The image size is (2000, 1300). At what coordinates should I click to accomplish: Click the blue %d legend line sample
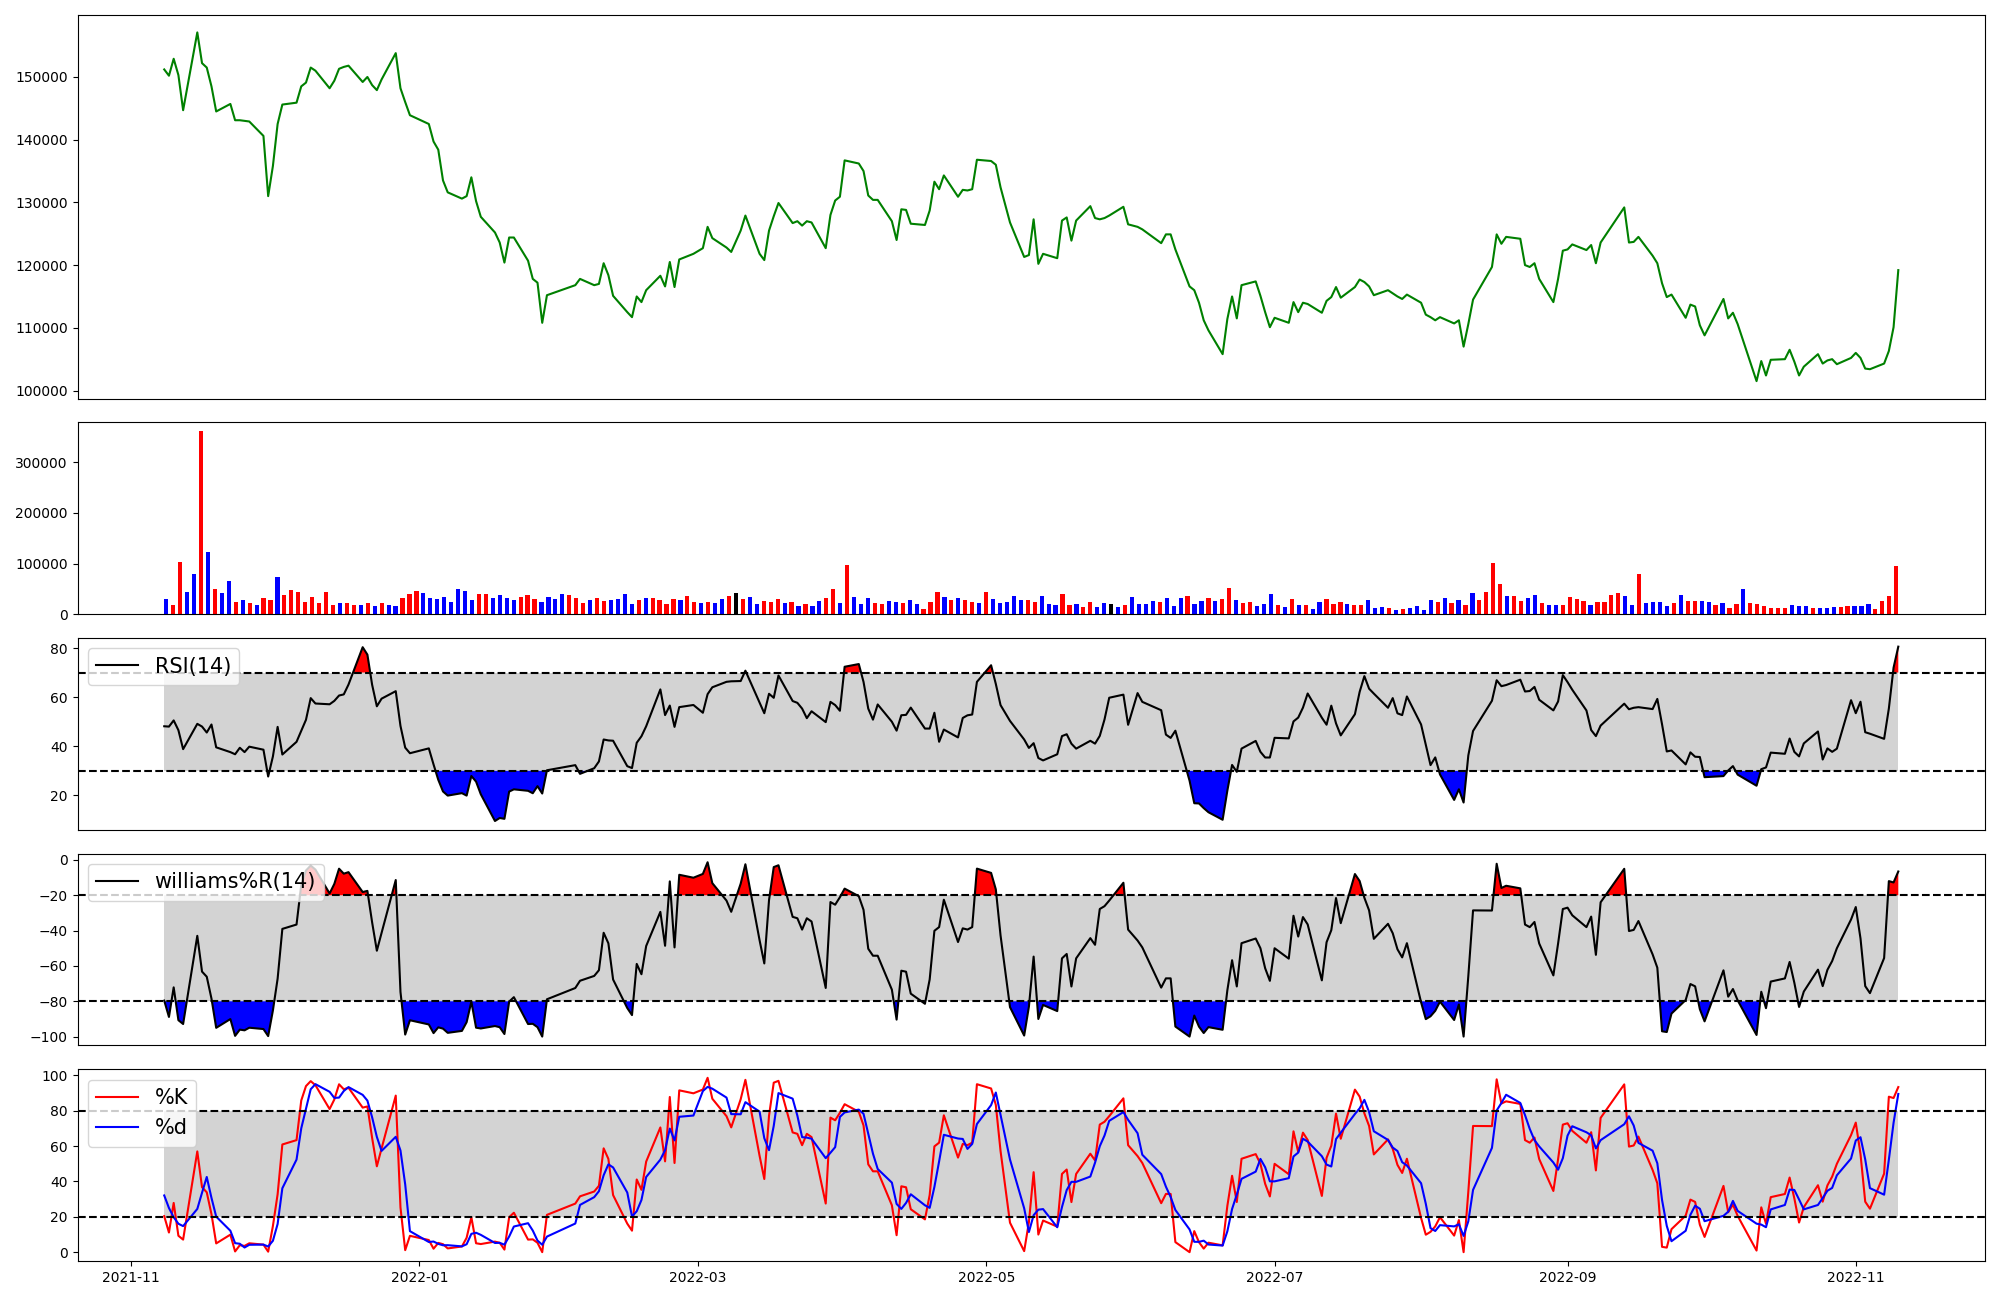point(116,1127)
